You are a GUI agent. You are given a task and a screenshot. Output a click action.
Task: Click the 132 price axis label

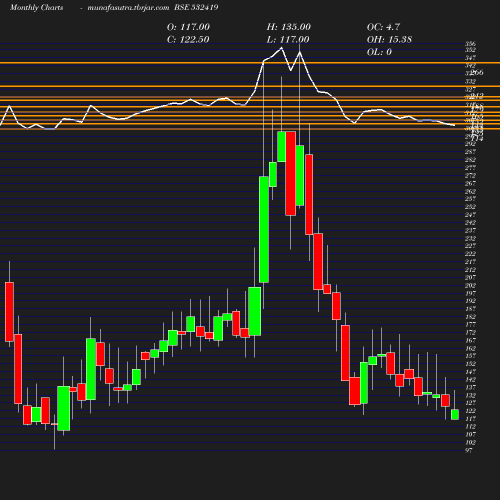(470, 395)
